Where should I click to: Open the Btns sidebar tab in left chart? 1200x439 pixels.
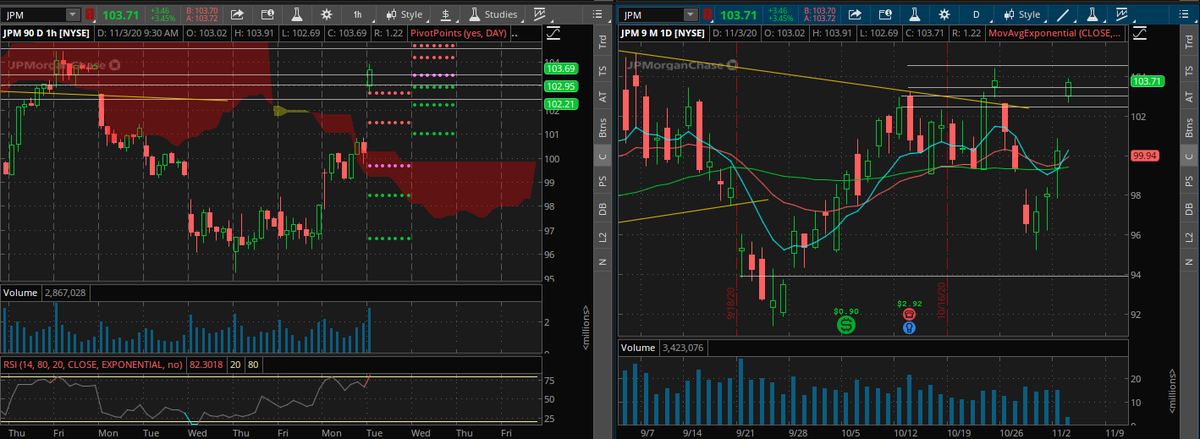[x=602, y=128]
